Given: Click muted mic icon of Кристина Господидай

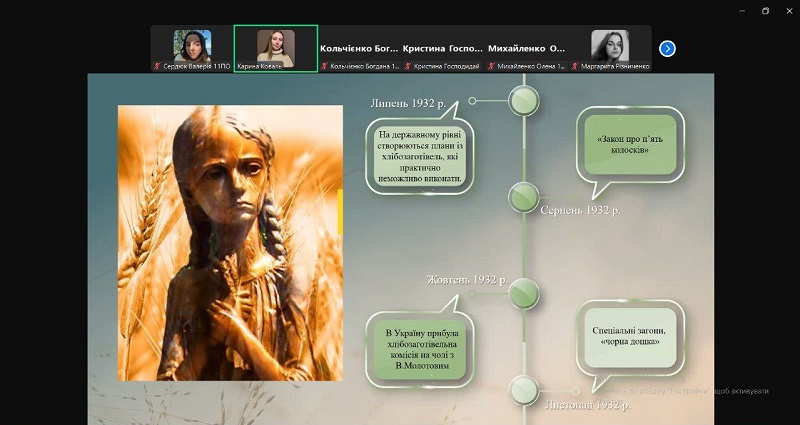Looking at the screenshot, I should point(408,66).
